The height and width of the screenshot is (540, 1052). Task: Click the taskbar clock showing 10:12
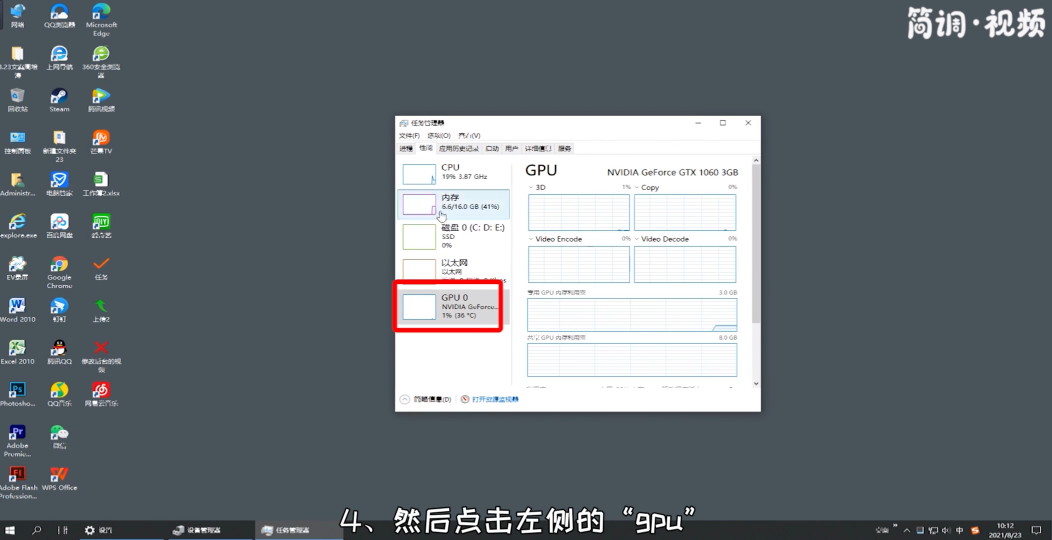point(1005,530)
